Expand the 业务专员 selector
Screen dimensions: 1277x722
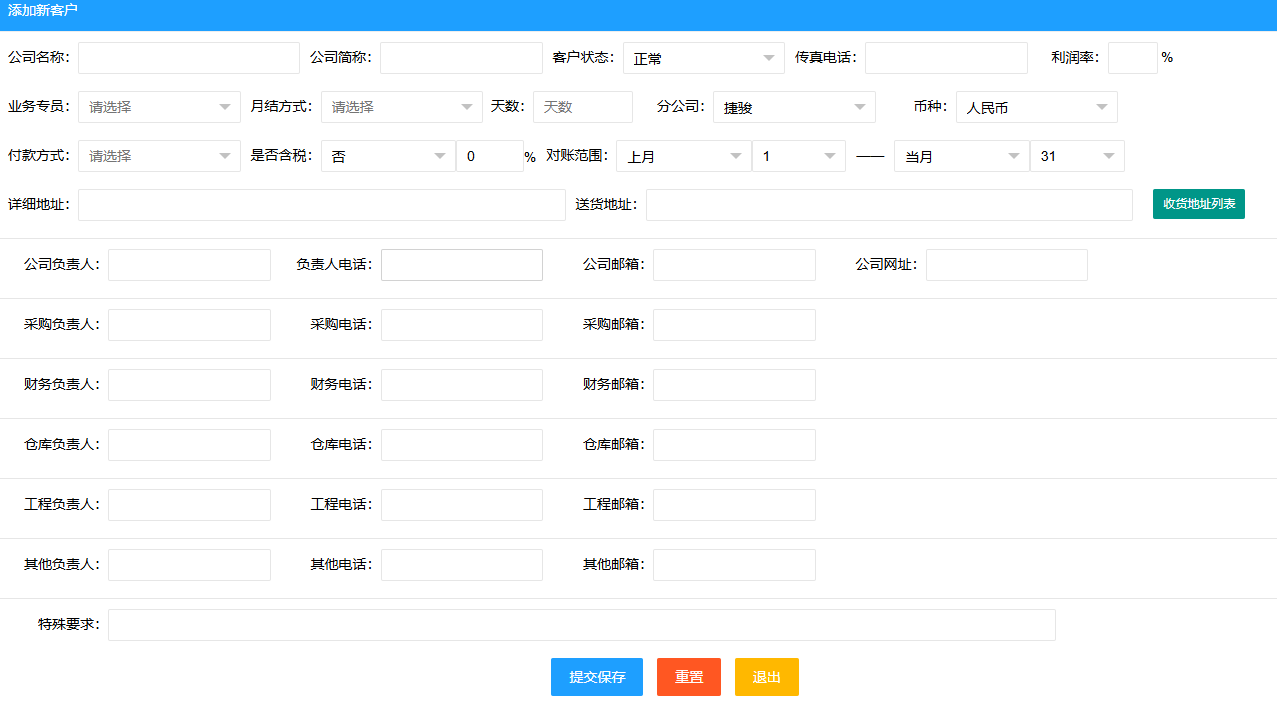coord(157,106)
